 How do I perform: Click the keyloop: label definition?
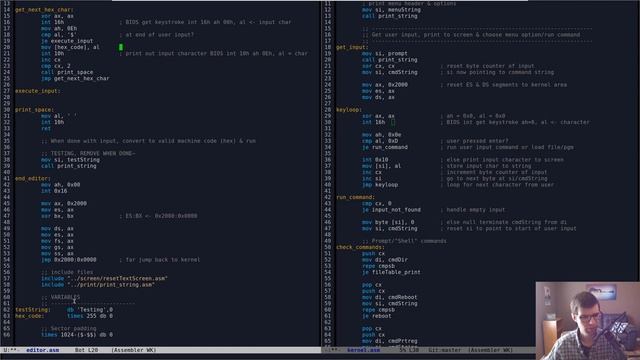click(x=349, y=110)
